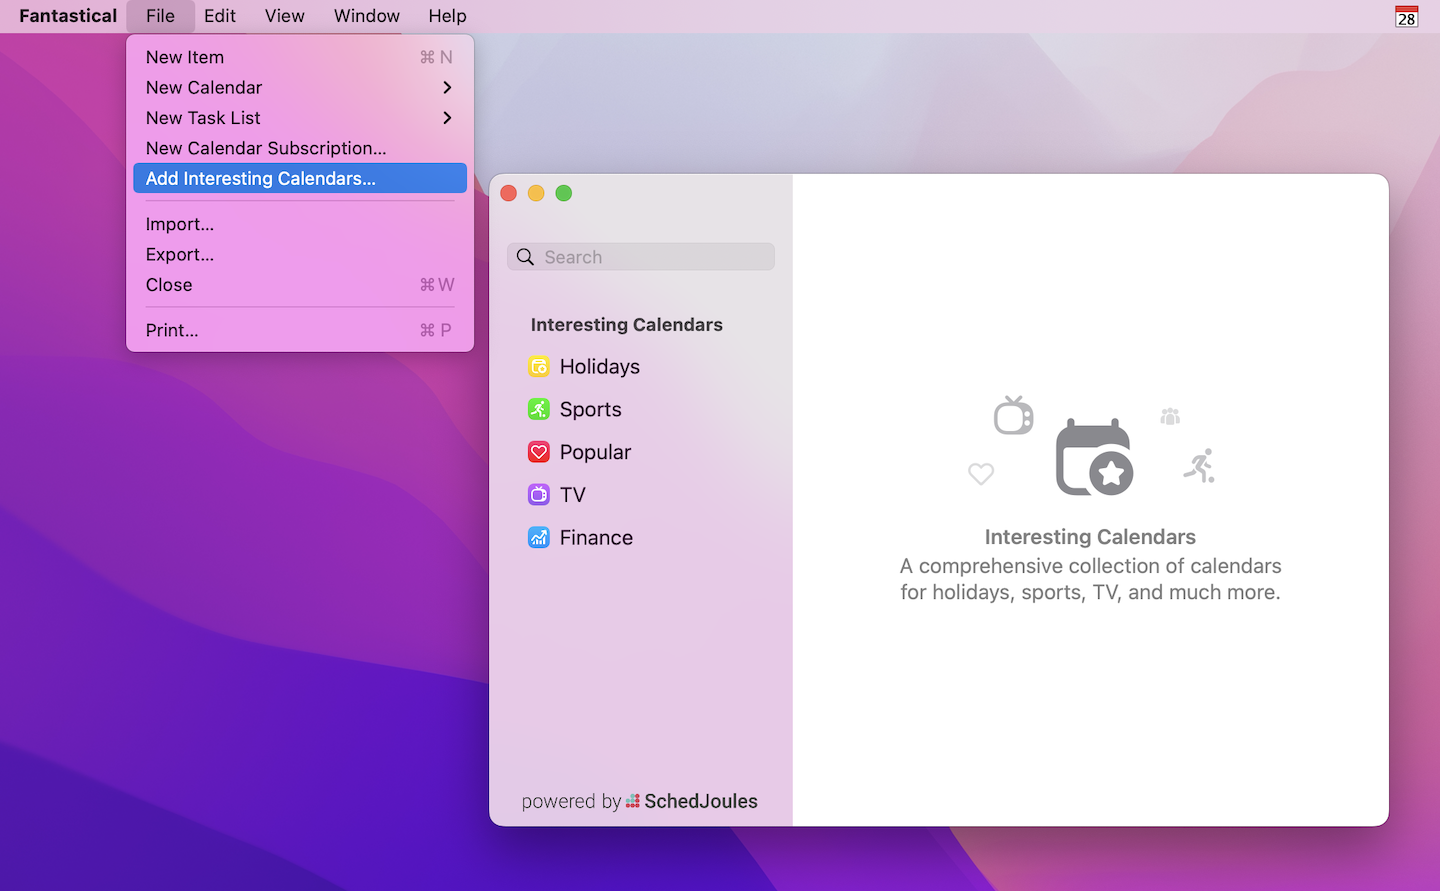Viewport: 1440px width, 891px height.
Task: Click the SchedJoules logo icon
Action: [x=632, y=801]
